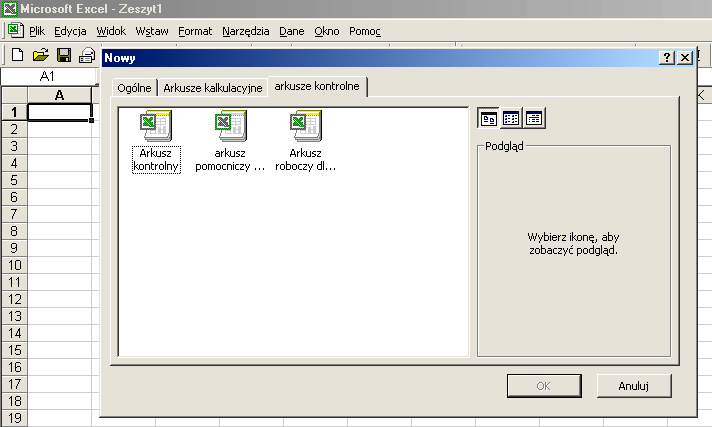
Task: Select row 16 header
Action: [x=15, y=367]
